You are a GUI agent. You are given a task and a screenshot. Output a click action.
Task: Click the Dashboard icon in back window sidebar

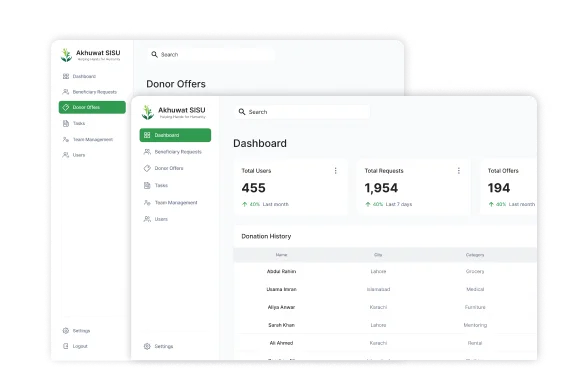tap(66, 76)
